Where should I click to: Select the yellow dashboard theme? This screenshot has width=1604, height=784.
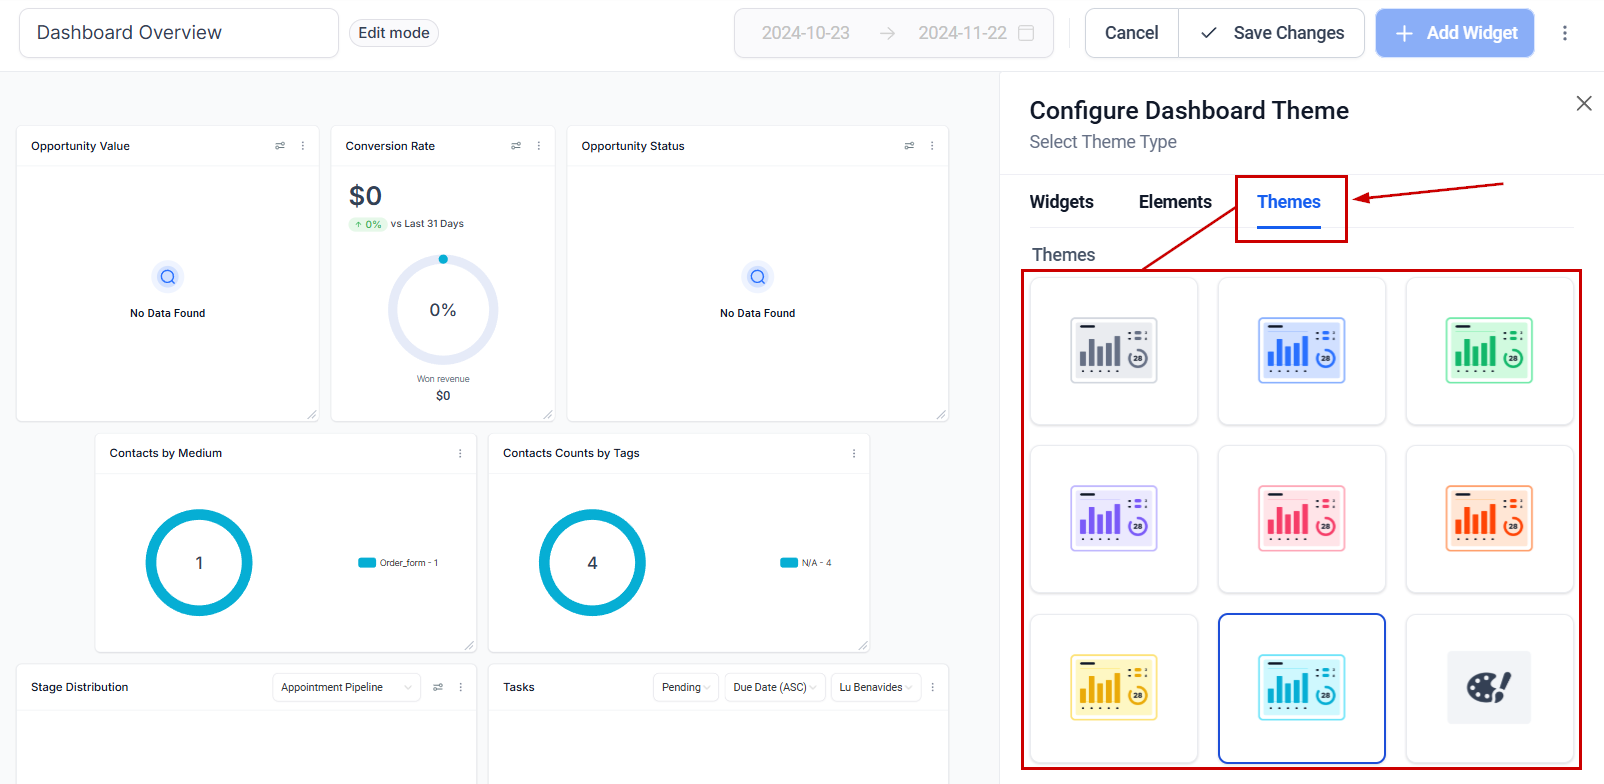tap(1114, 688)
